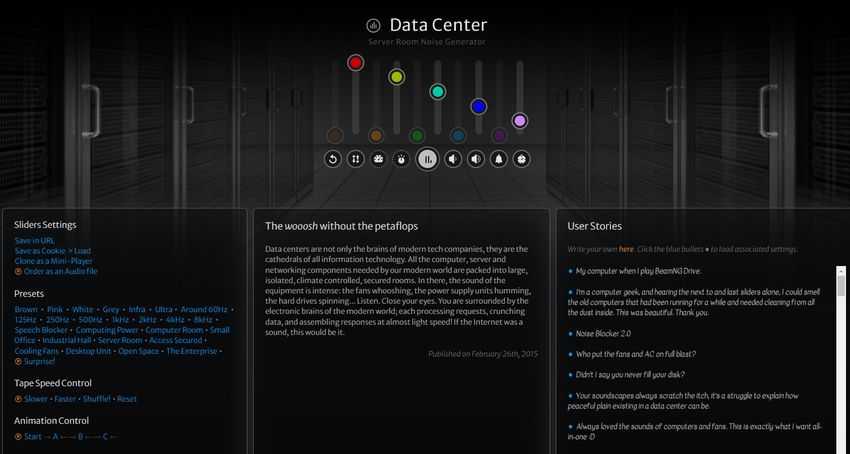Toggle the dim purple slider dot
This screenshot has width=850, height=454.
click(x=499, y=135)
